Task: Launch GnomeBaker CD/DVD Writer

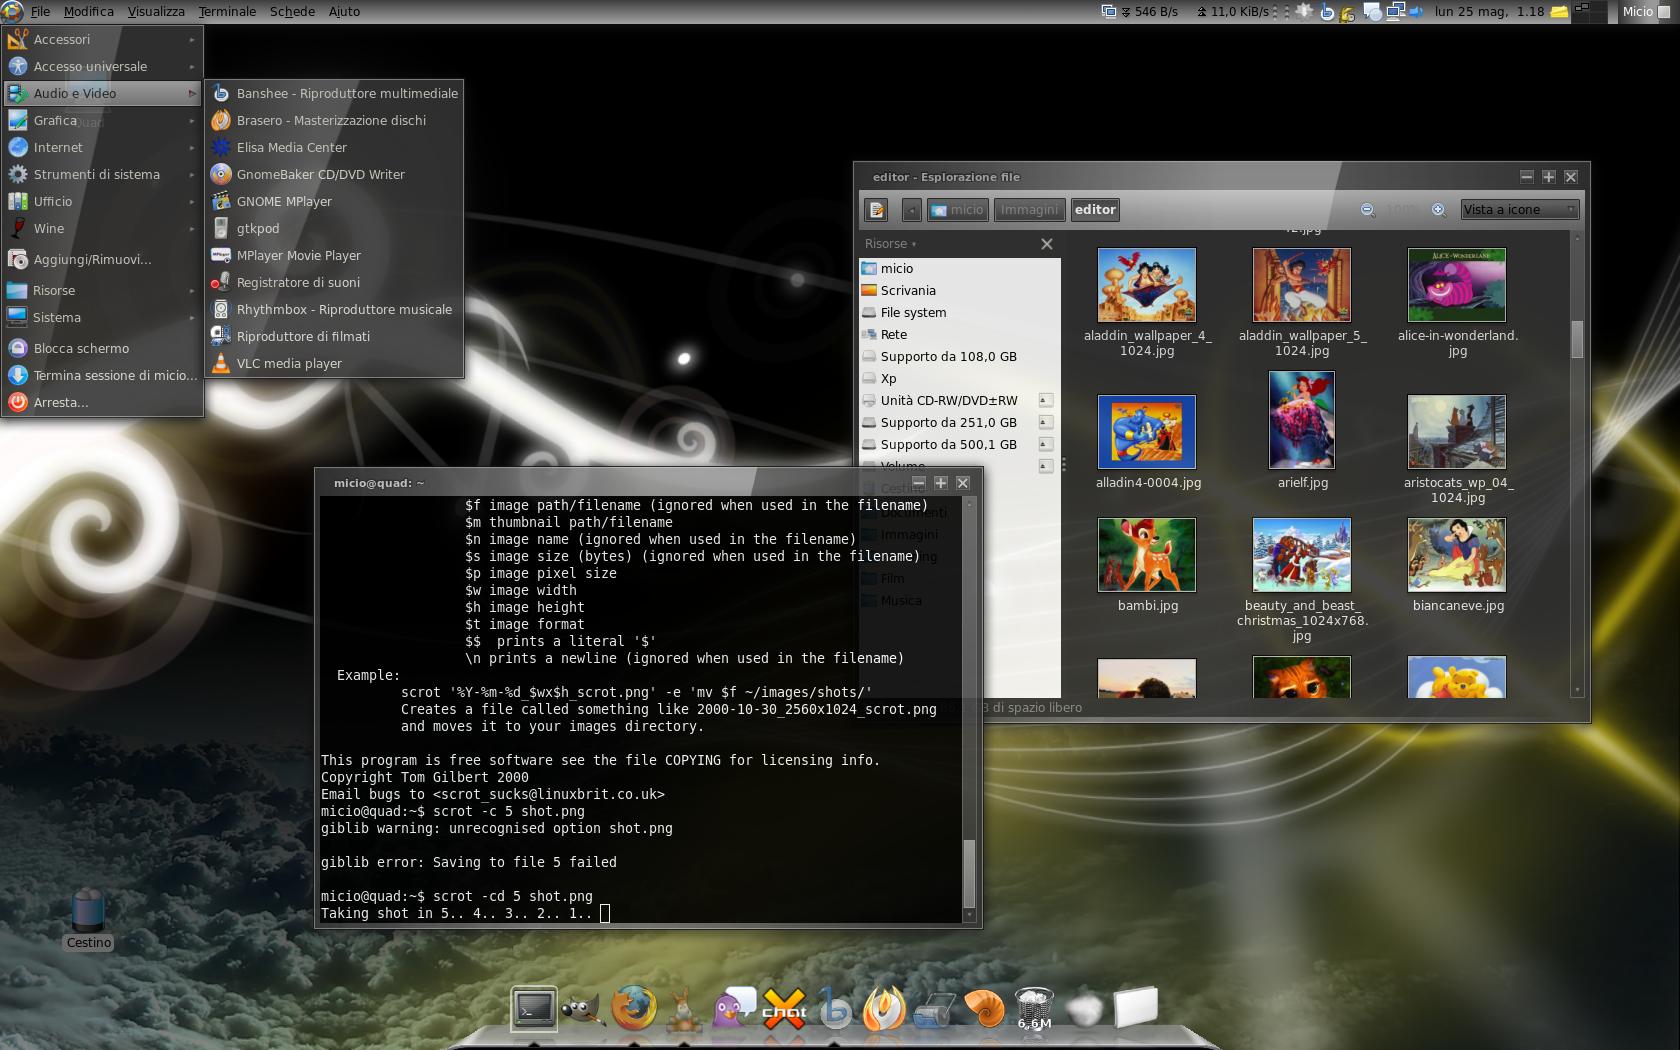Action: click(334, 174)
